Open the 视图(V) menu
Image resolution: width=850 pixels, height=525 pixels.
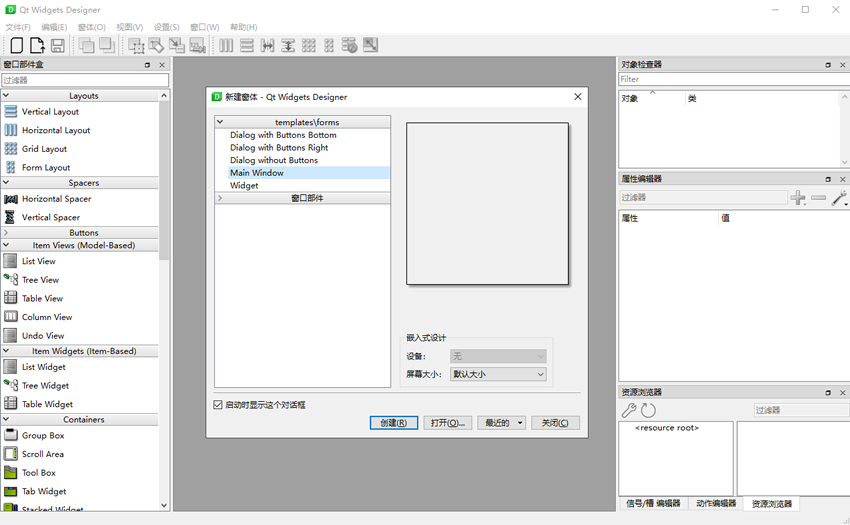click(129, 27)
